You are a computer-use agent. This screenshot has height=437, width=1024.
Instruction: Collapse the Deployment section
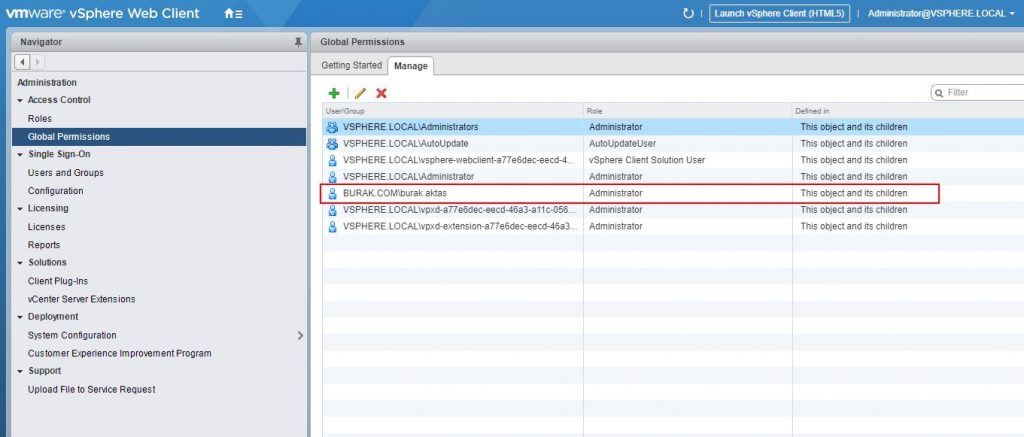(20, 317)
